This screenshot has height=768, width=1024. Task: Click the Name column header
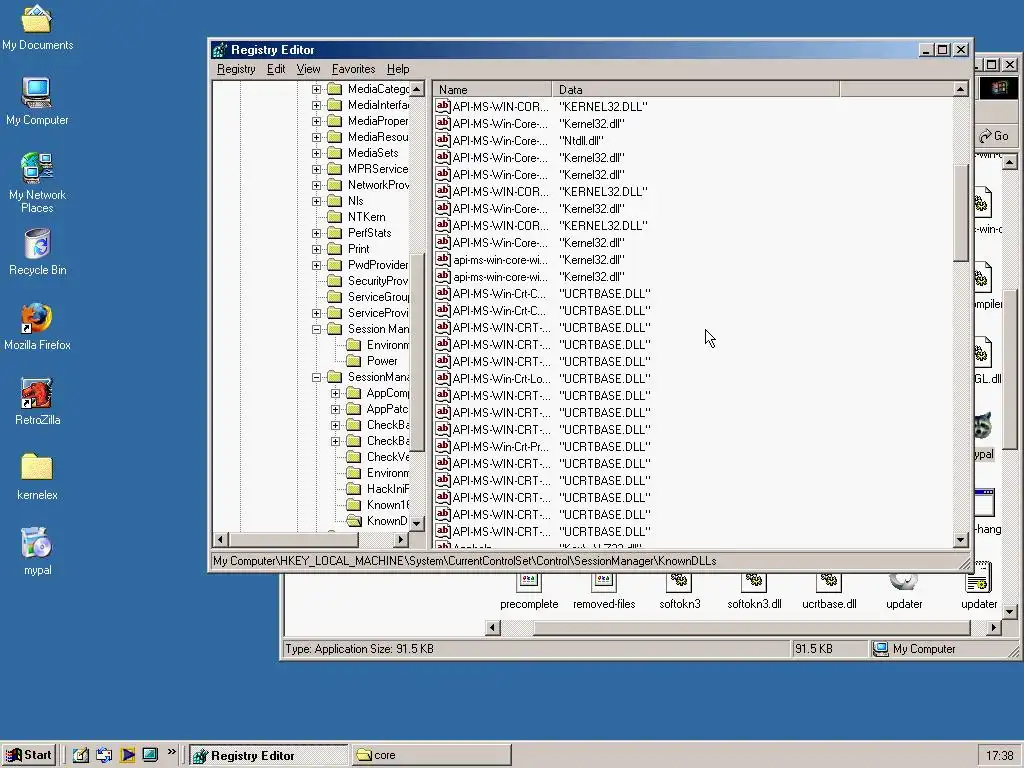(x=492, y=89)
